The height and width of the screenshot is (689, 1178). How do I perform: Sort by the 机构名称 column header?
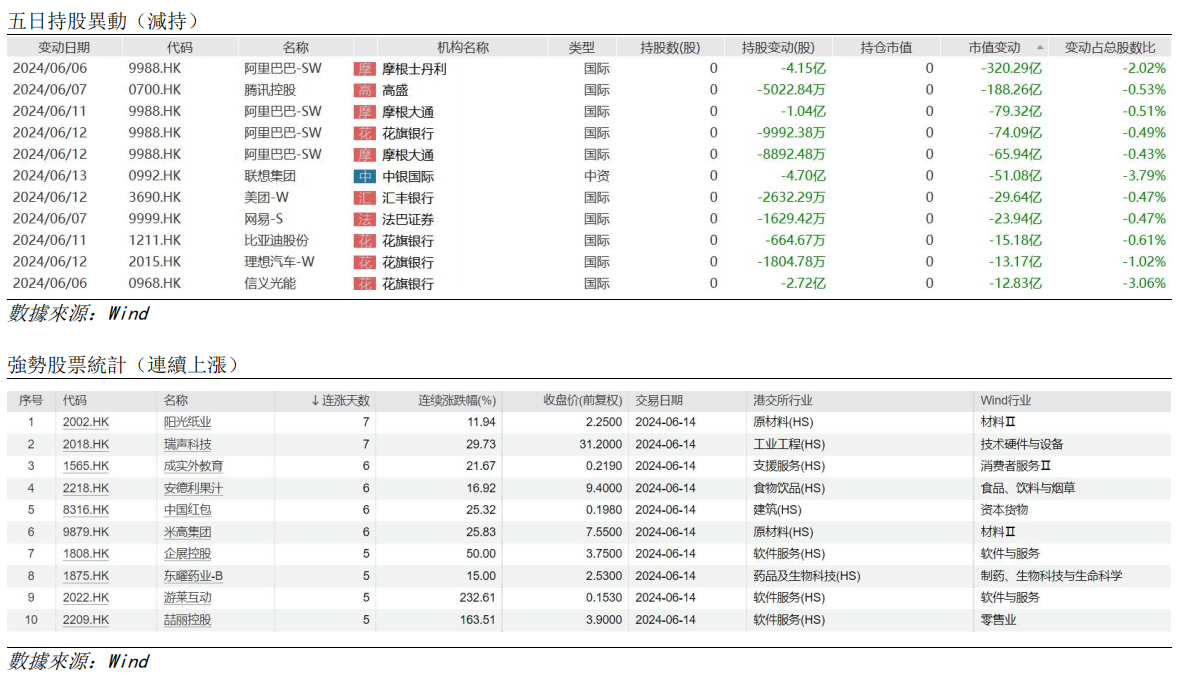coord(463,47)
